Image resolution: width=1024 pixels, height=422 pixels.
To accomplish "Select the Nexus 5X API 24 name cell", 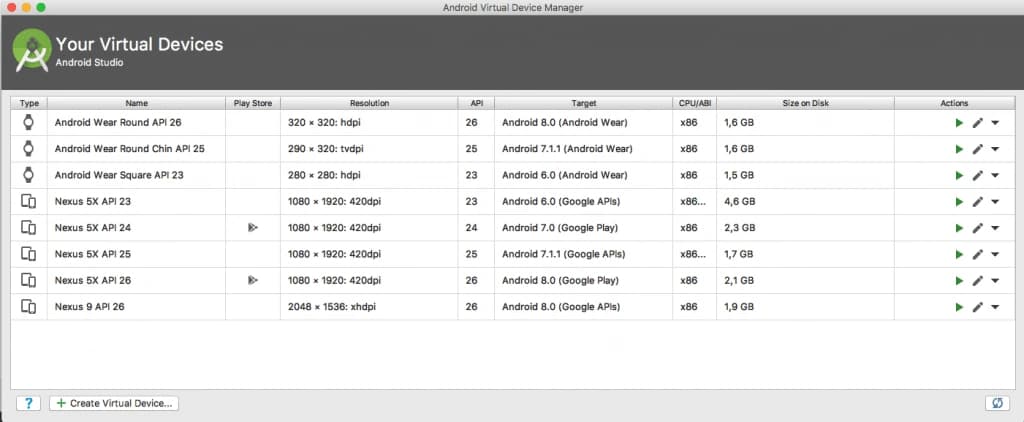I will point(136,228).
